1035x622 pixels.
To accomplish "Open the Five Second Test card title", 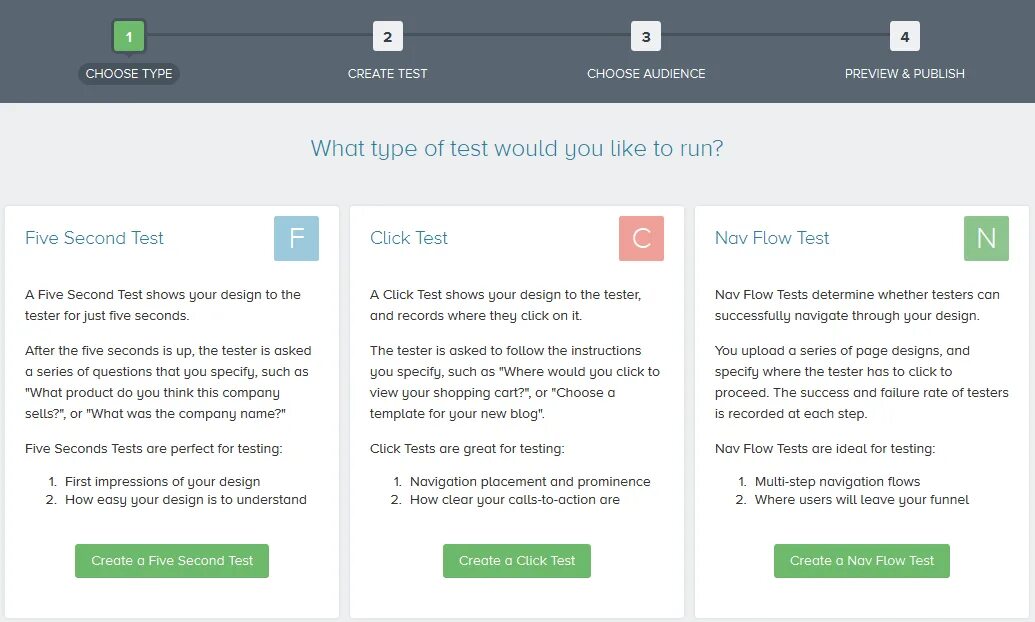I will [x=94, y=238].
